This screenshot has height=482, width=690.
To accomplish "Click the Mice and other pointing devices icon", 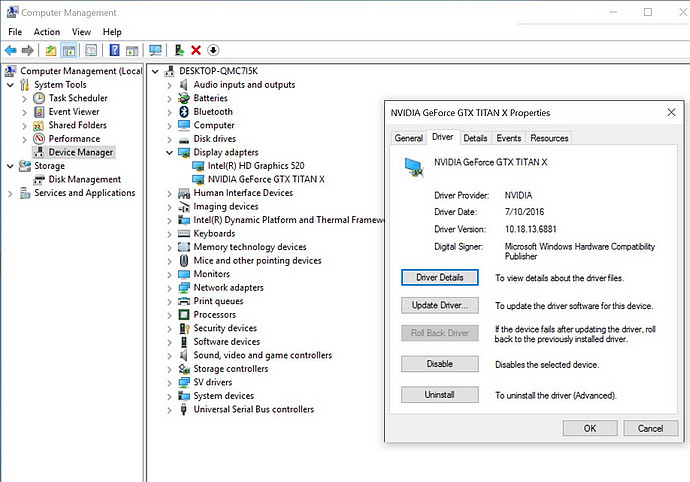I will [x=184, y=261].
